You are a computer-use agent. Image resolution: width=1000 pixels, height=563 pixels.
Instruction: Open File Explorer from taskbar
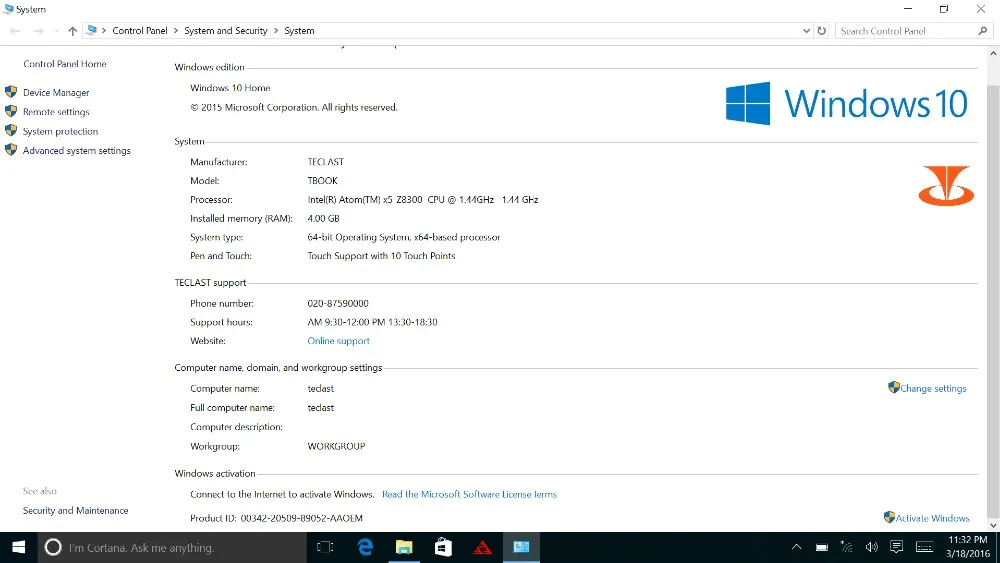(x=404, y=547)
